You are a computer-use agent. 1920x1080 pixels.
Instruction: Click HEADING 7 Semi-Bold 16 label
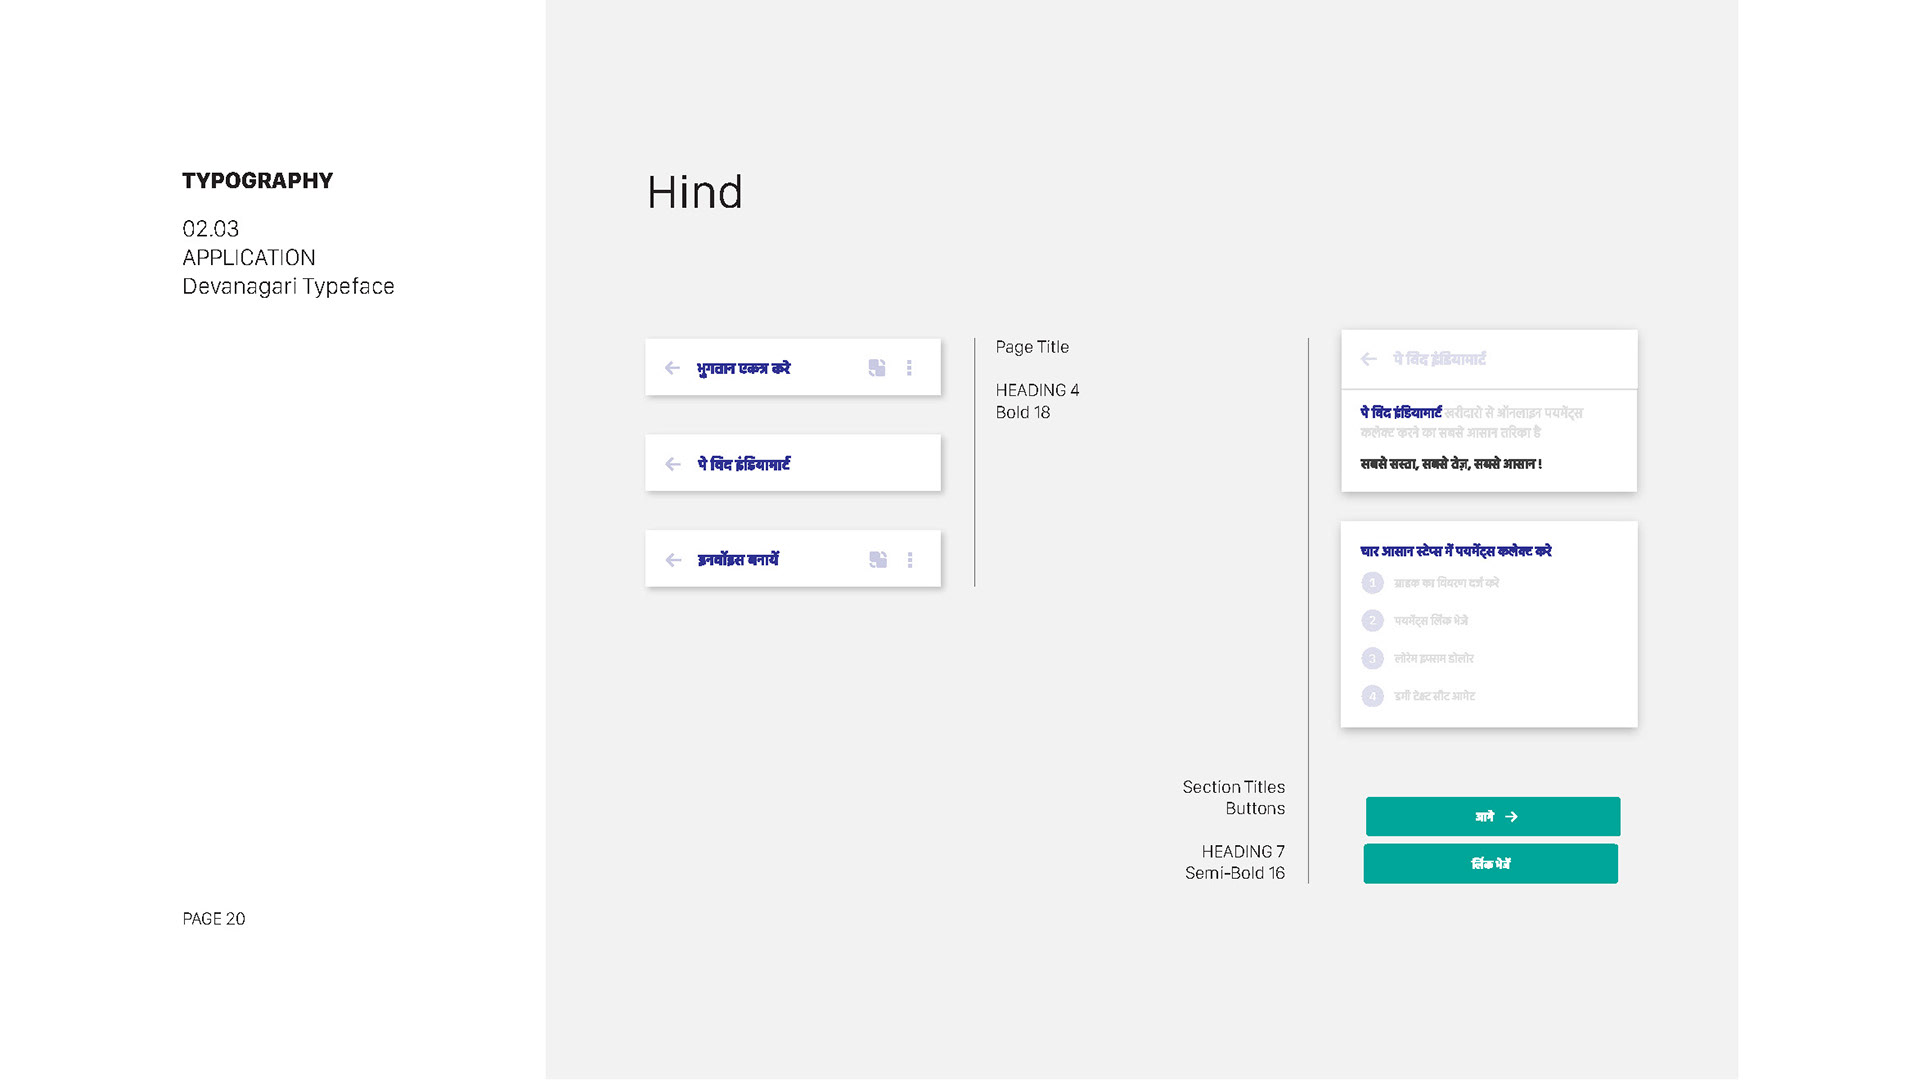tap(1235, 862)
